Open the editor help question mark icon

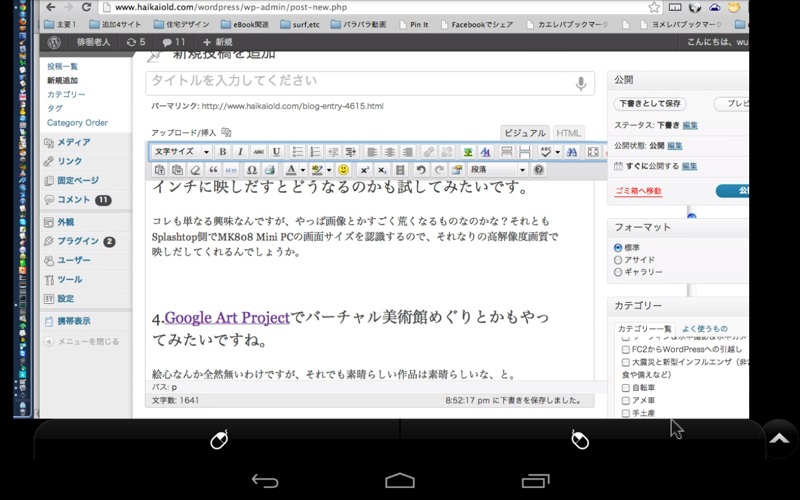(x=538, y=169)
